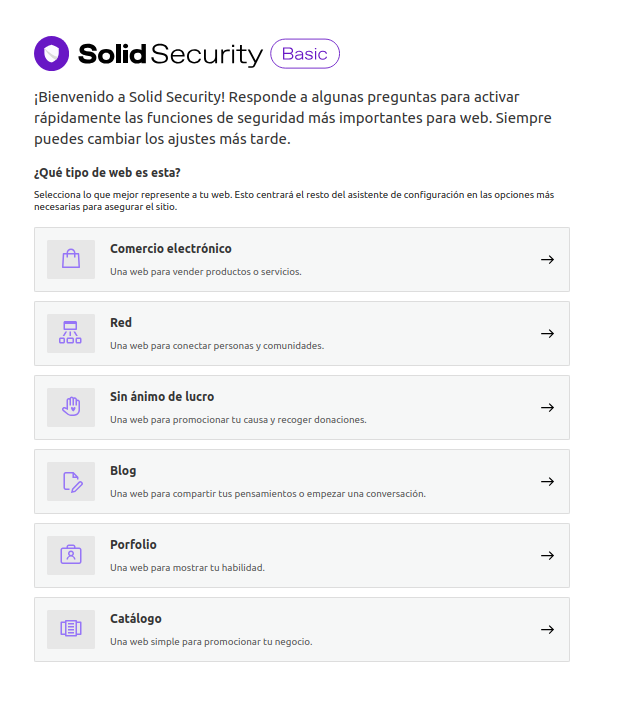625x706 pixels.
Task: Click the arrow on the Porfolio row
Action: point(547,556)
